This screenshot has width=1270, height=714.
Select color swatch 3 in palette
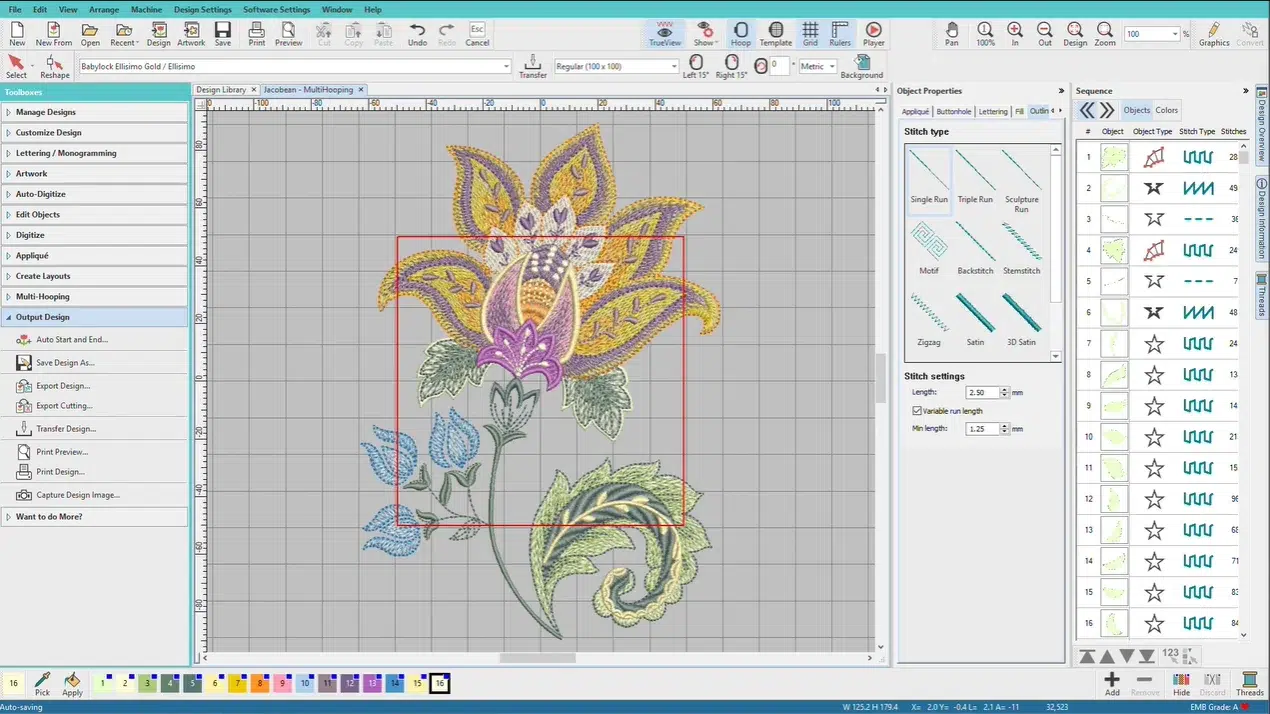click(148, 684)
